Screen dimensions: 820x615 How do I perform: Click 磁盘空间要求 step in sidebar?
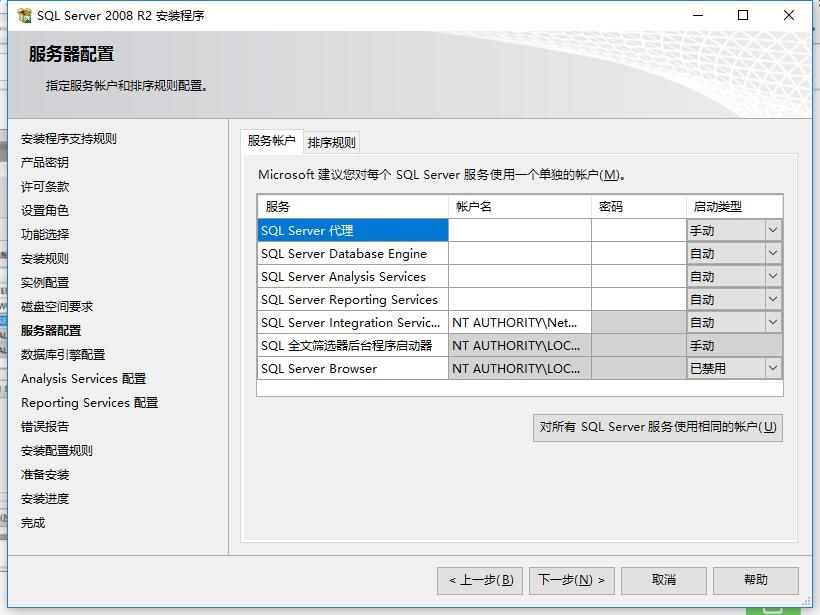(56, 306)
